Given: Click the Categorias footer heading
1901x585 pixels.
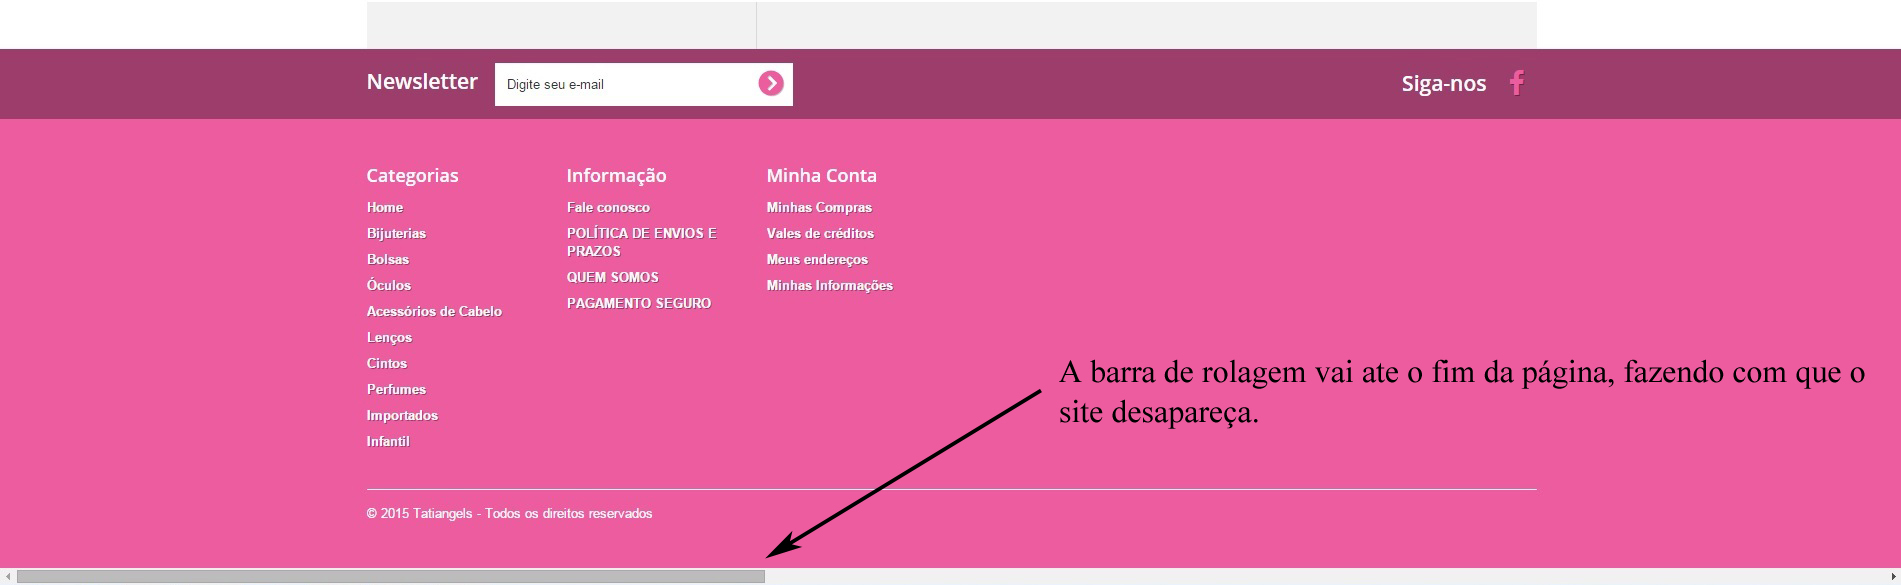Looking at the screenshot, I should (x=412, y=175).
